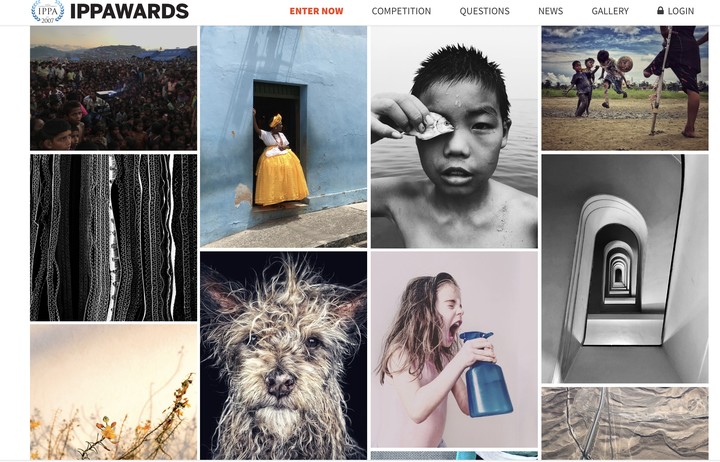Select the NEWS menu item
Screen dimensions: 720x462
551,11
